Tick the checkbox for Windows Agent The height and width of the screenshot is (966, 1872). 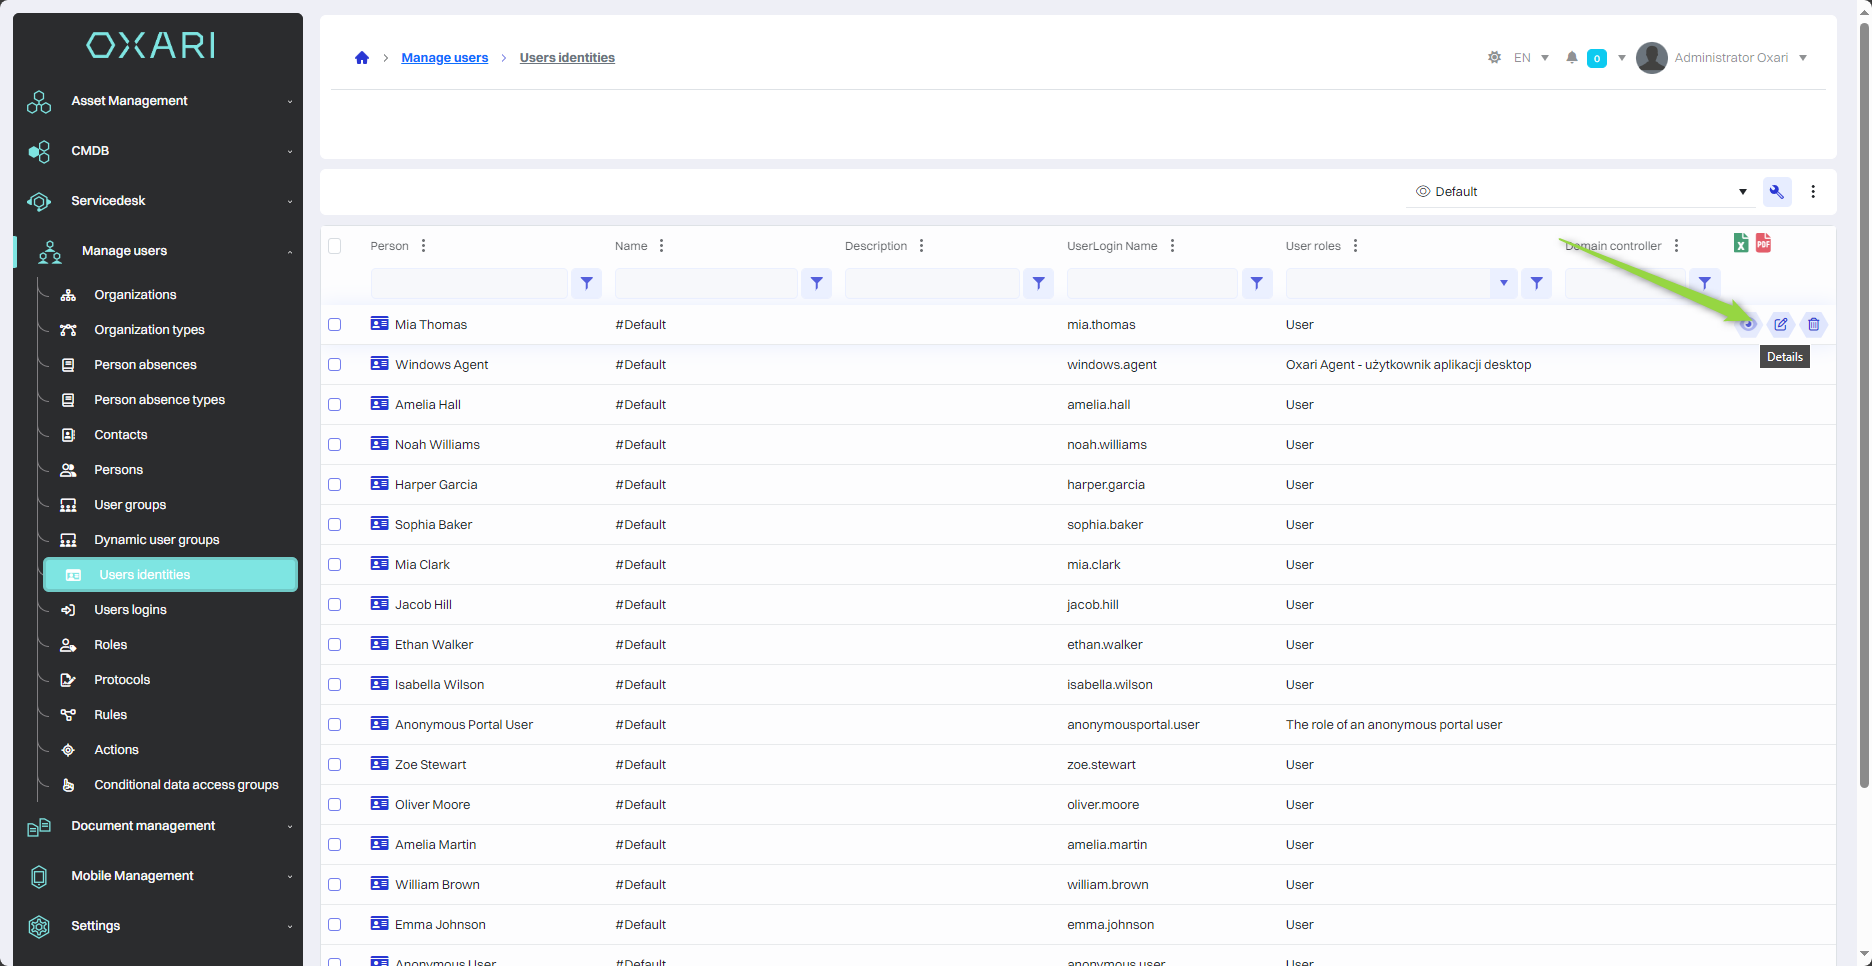(x=335, y=365)
